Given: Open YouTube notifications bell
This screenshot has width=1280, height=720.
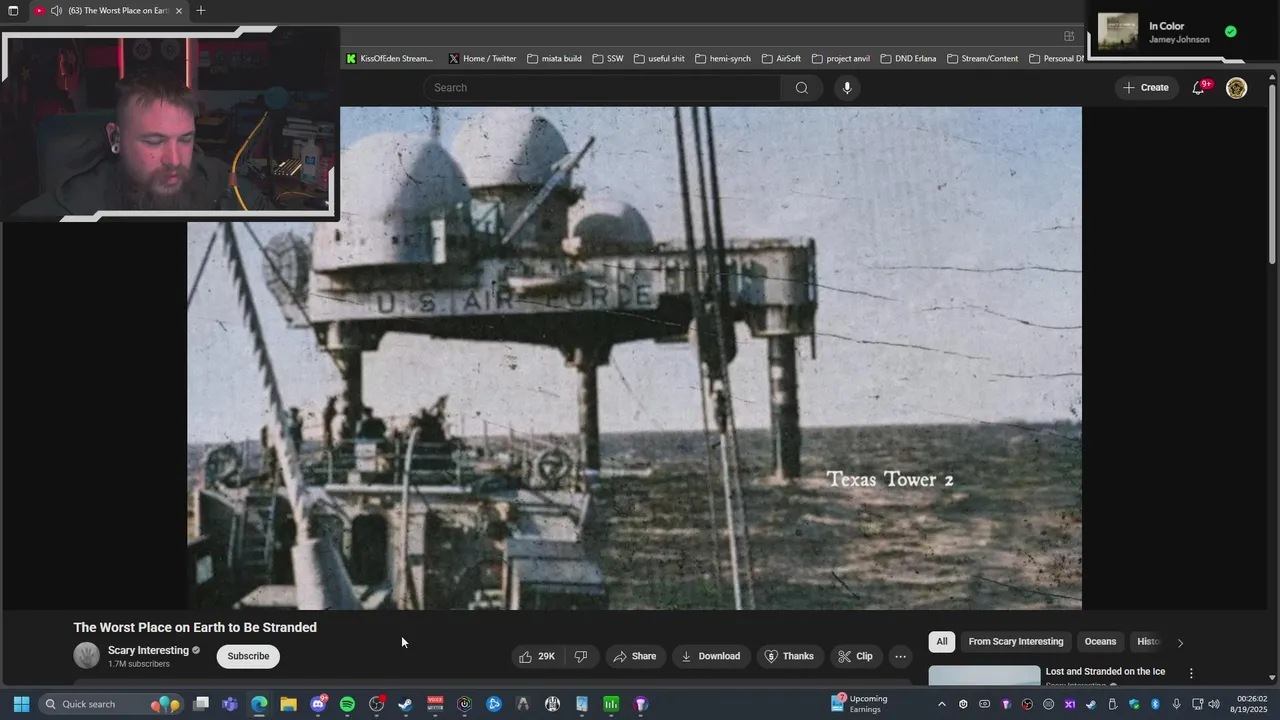Looking at the screenshot, I should point(1199,88).
